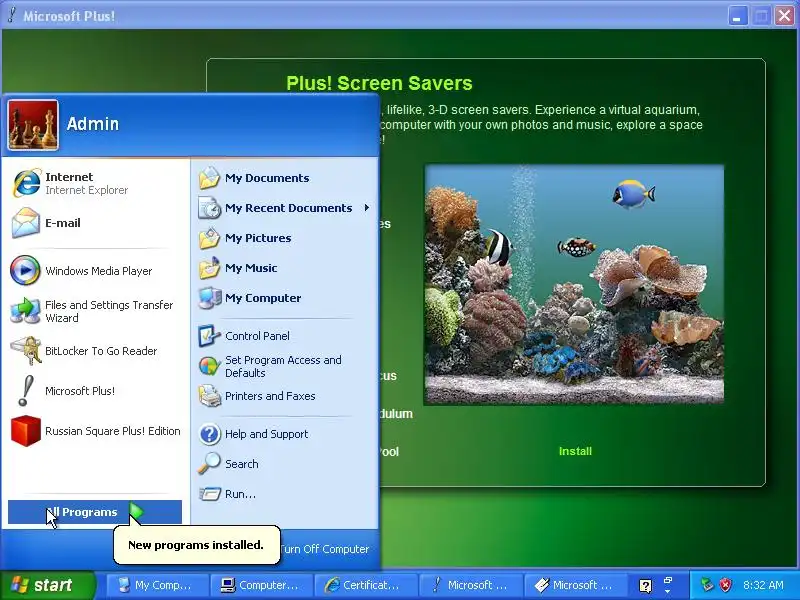Open BitLocker To Go Reader icon
800x600 pixels.
(26, 351)
